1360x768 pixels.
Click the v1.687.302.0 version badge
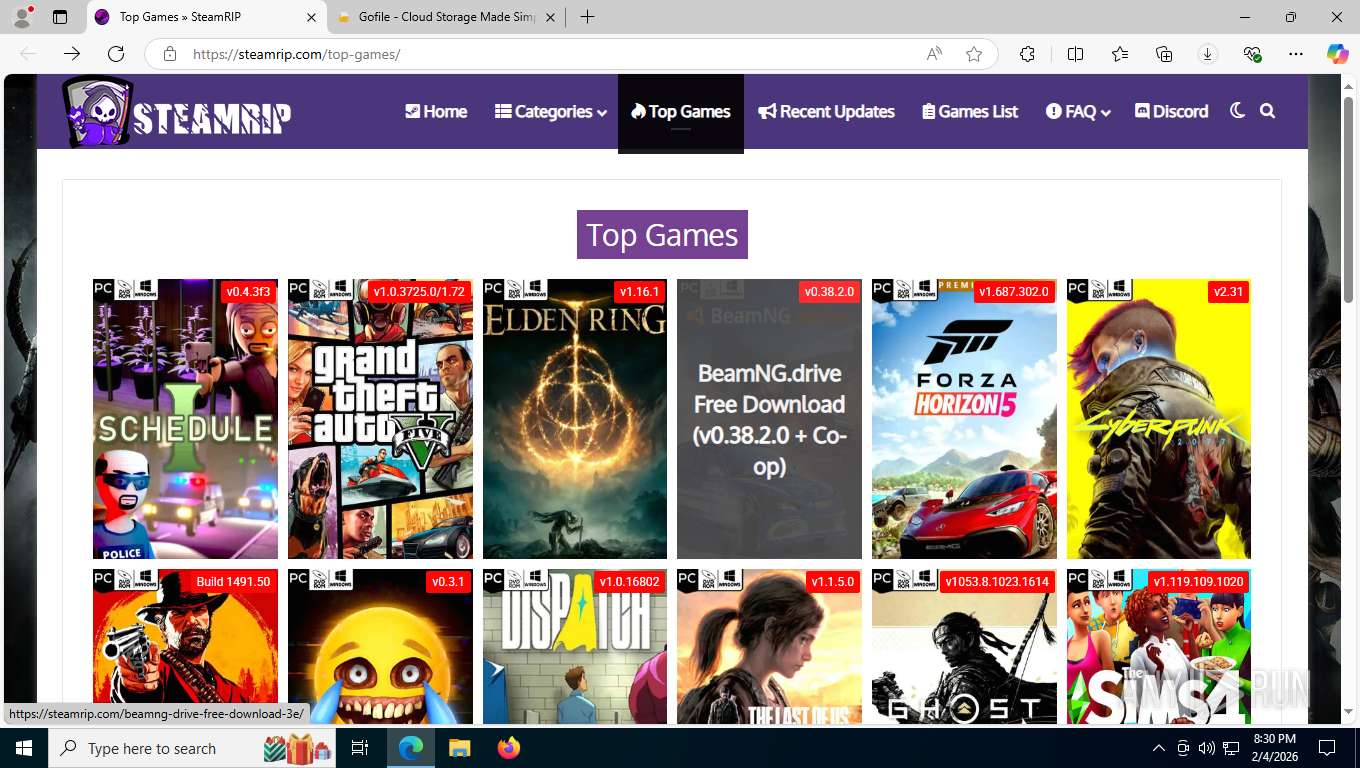click(x=1014, y=292)
